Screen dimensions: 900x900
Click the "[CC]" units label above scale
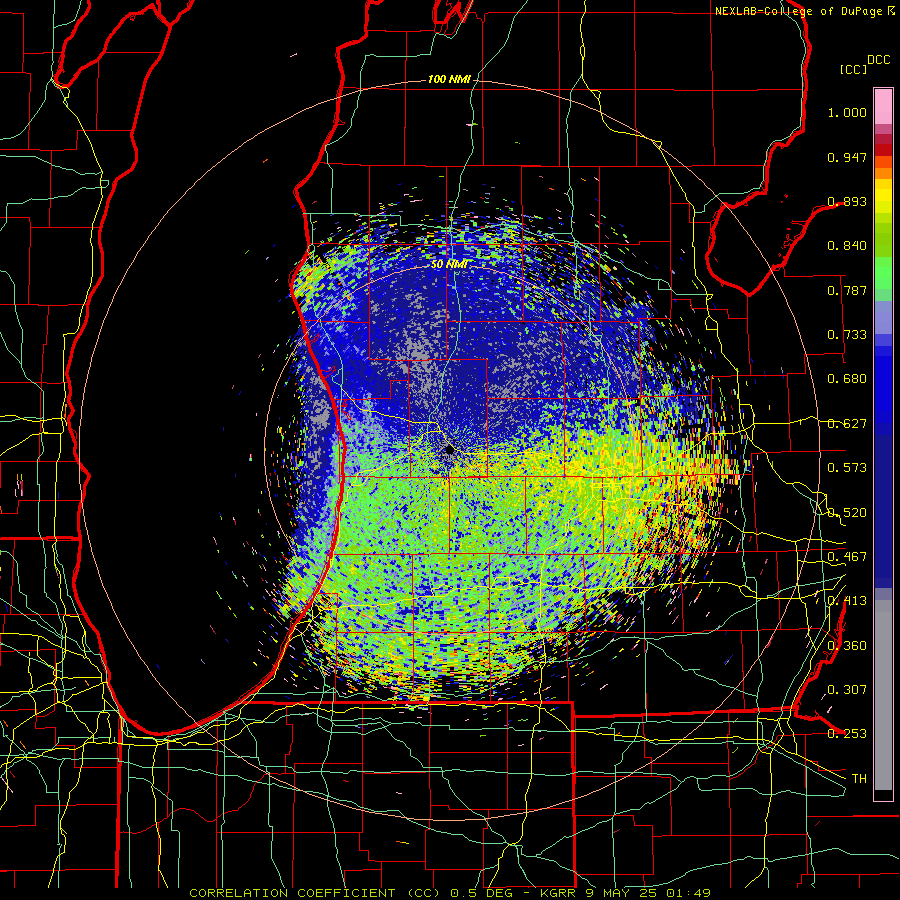click(x=853, y=69)
